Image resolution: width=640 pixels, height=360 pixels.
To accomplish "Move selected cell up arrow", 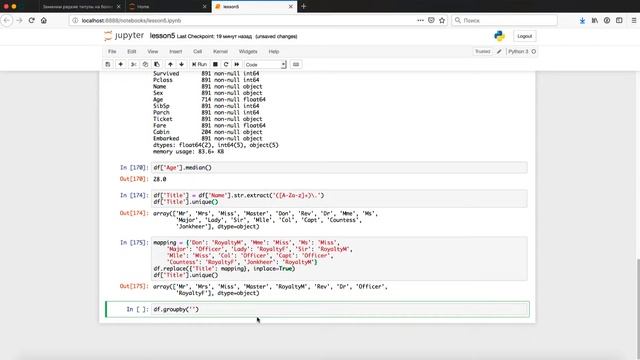I will [x=170, y=64].
